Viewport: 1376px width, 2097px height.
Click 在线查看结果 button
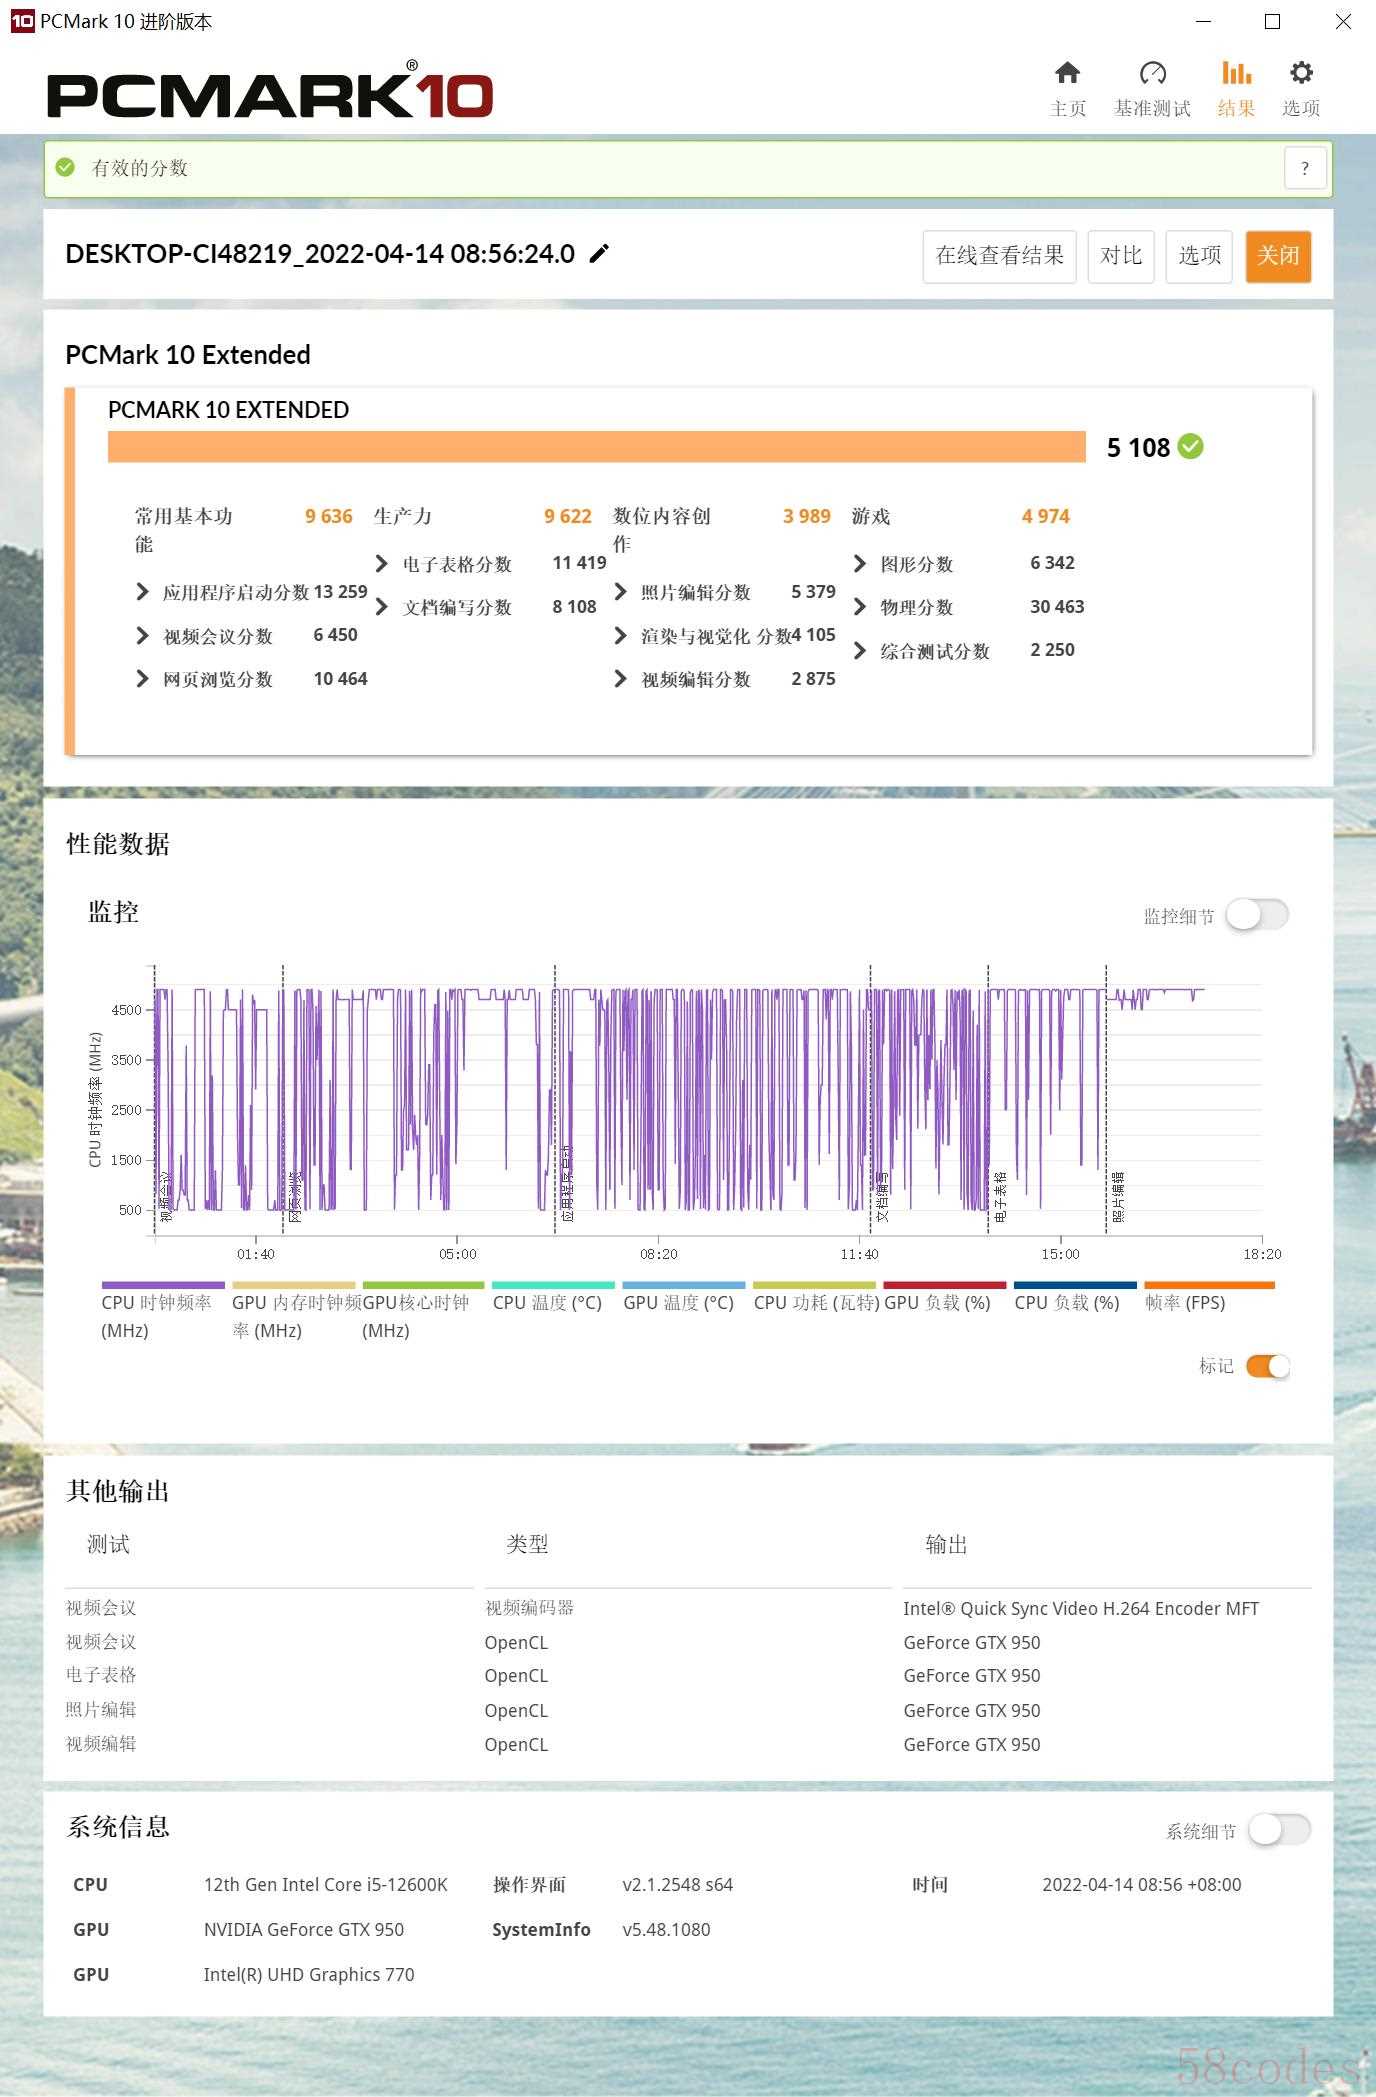(x=999, y=256)
